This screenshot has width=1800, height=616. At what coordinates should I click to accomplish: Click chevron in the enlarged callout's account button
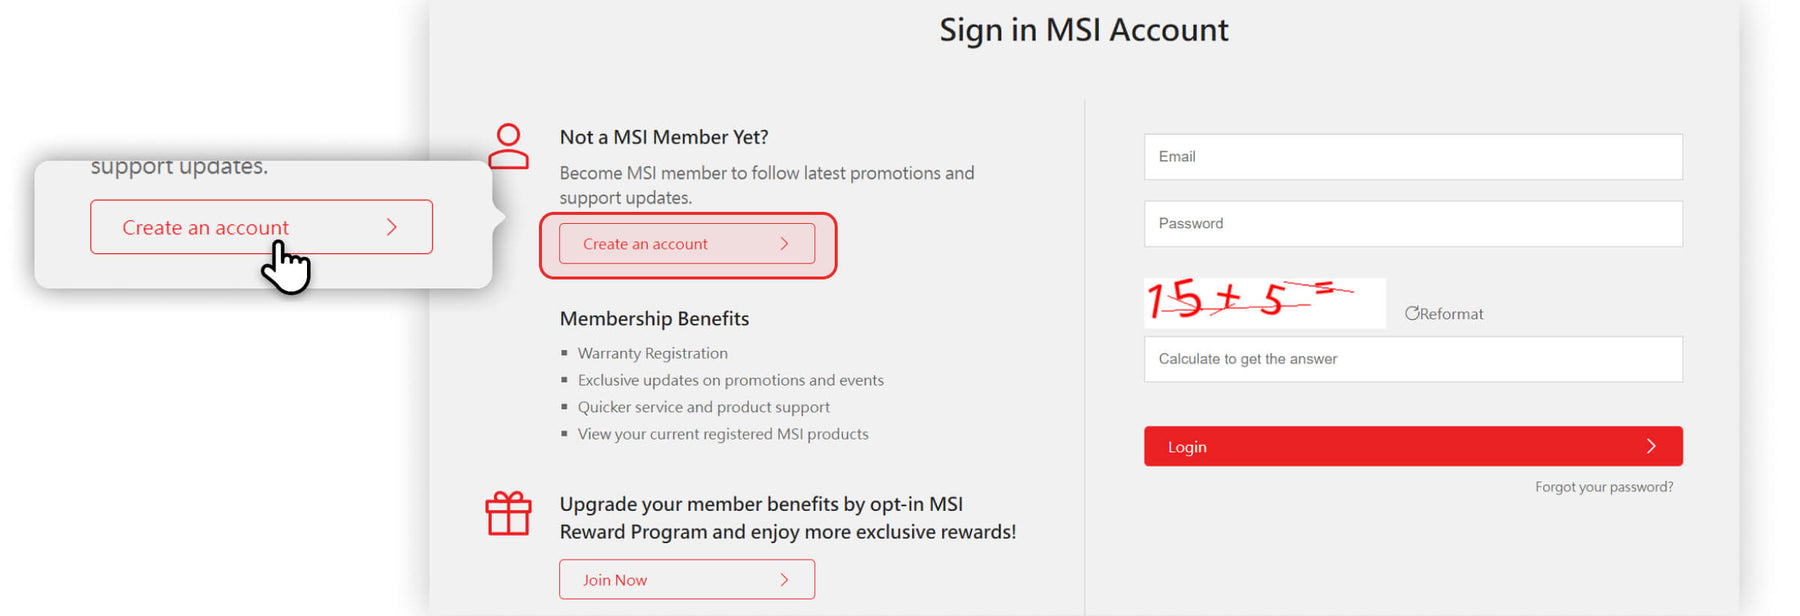pyautogui.click(x=392, y=228)
